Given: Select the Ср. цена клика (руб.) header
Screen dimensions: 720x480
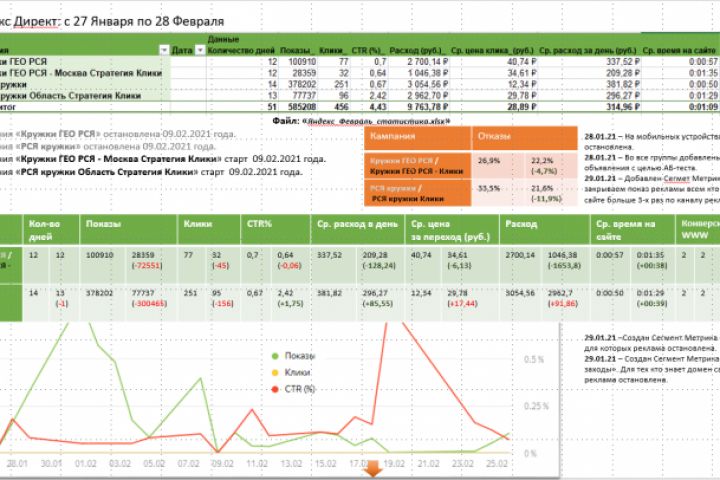Looking at the screenshot, I should (x=492, y=51).
